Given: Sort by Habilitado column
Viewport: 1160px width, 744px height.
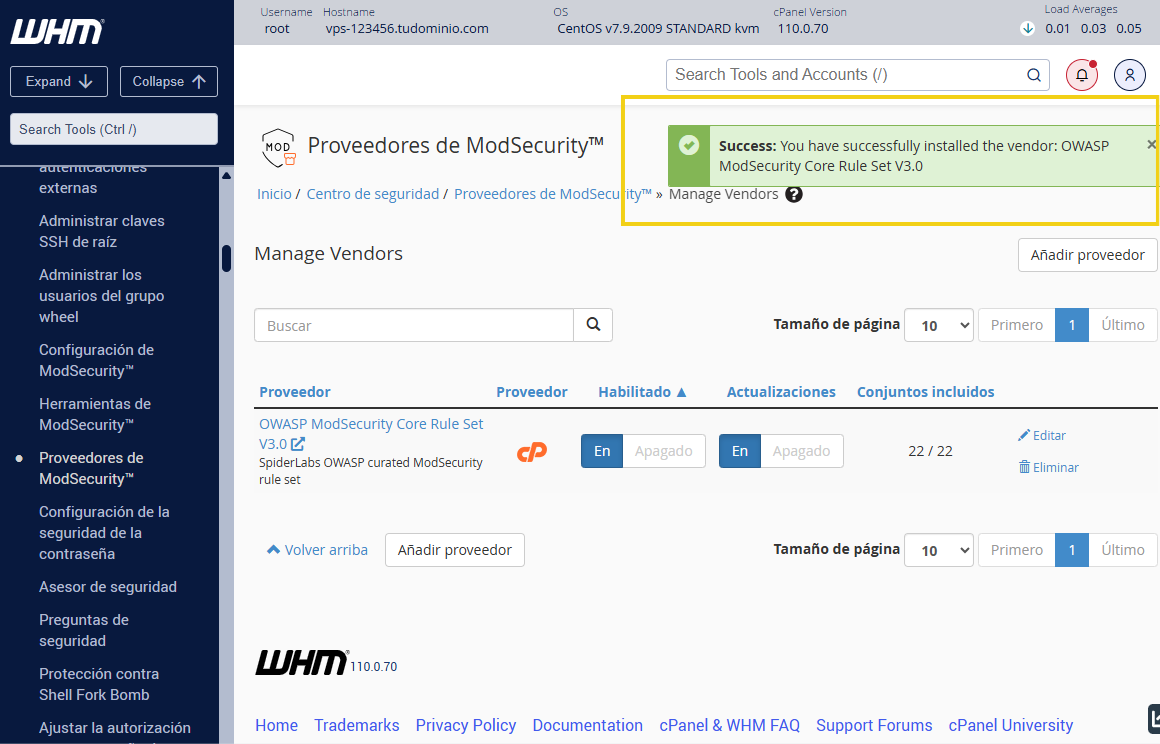Looking at the screenshot, I should (642, 392).
